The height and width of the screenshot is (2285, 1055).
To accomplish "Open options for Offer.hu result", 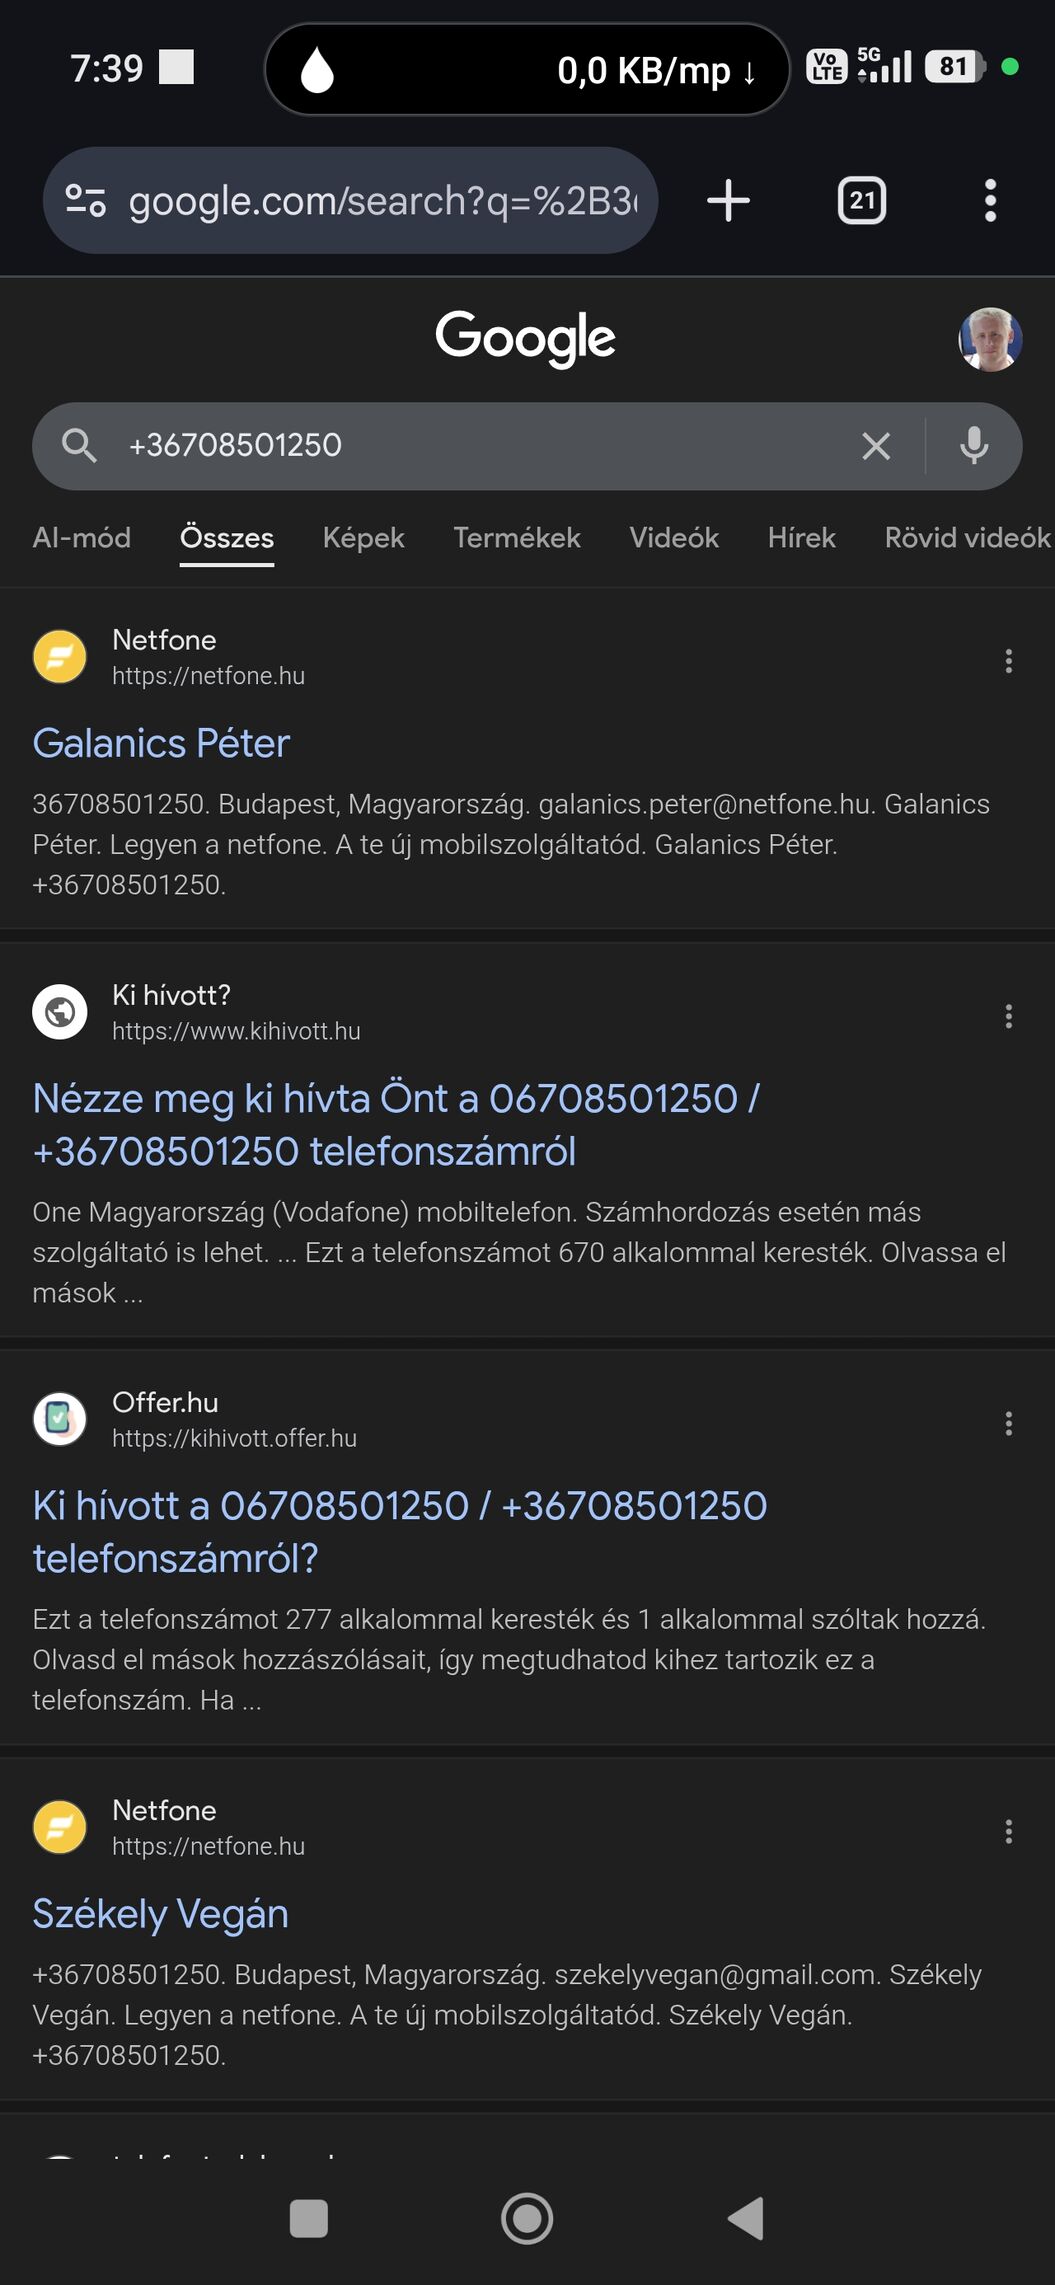I will [x=1008, y=1424].
